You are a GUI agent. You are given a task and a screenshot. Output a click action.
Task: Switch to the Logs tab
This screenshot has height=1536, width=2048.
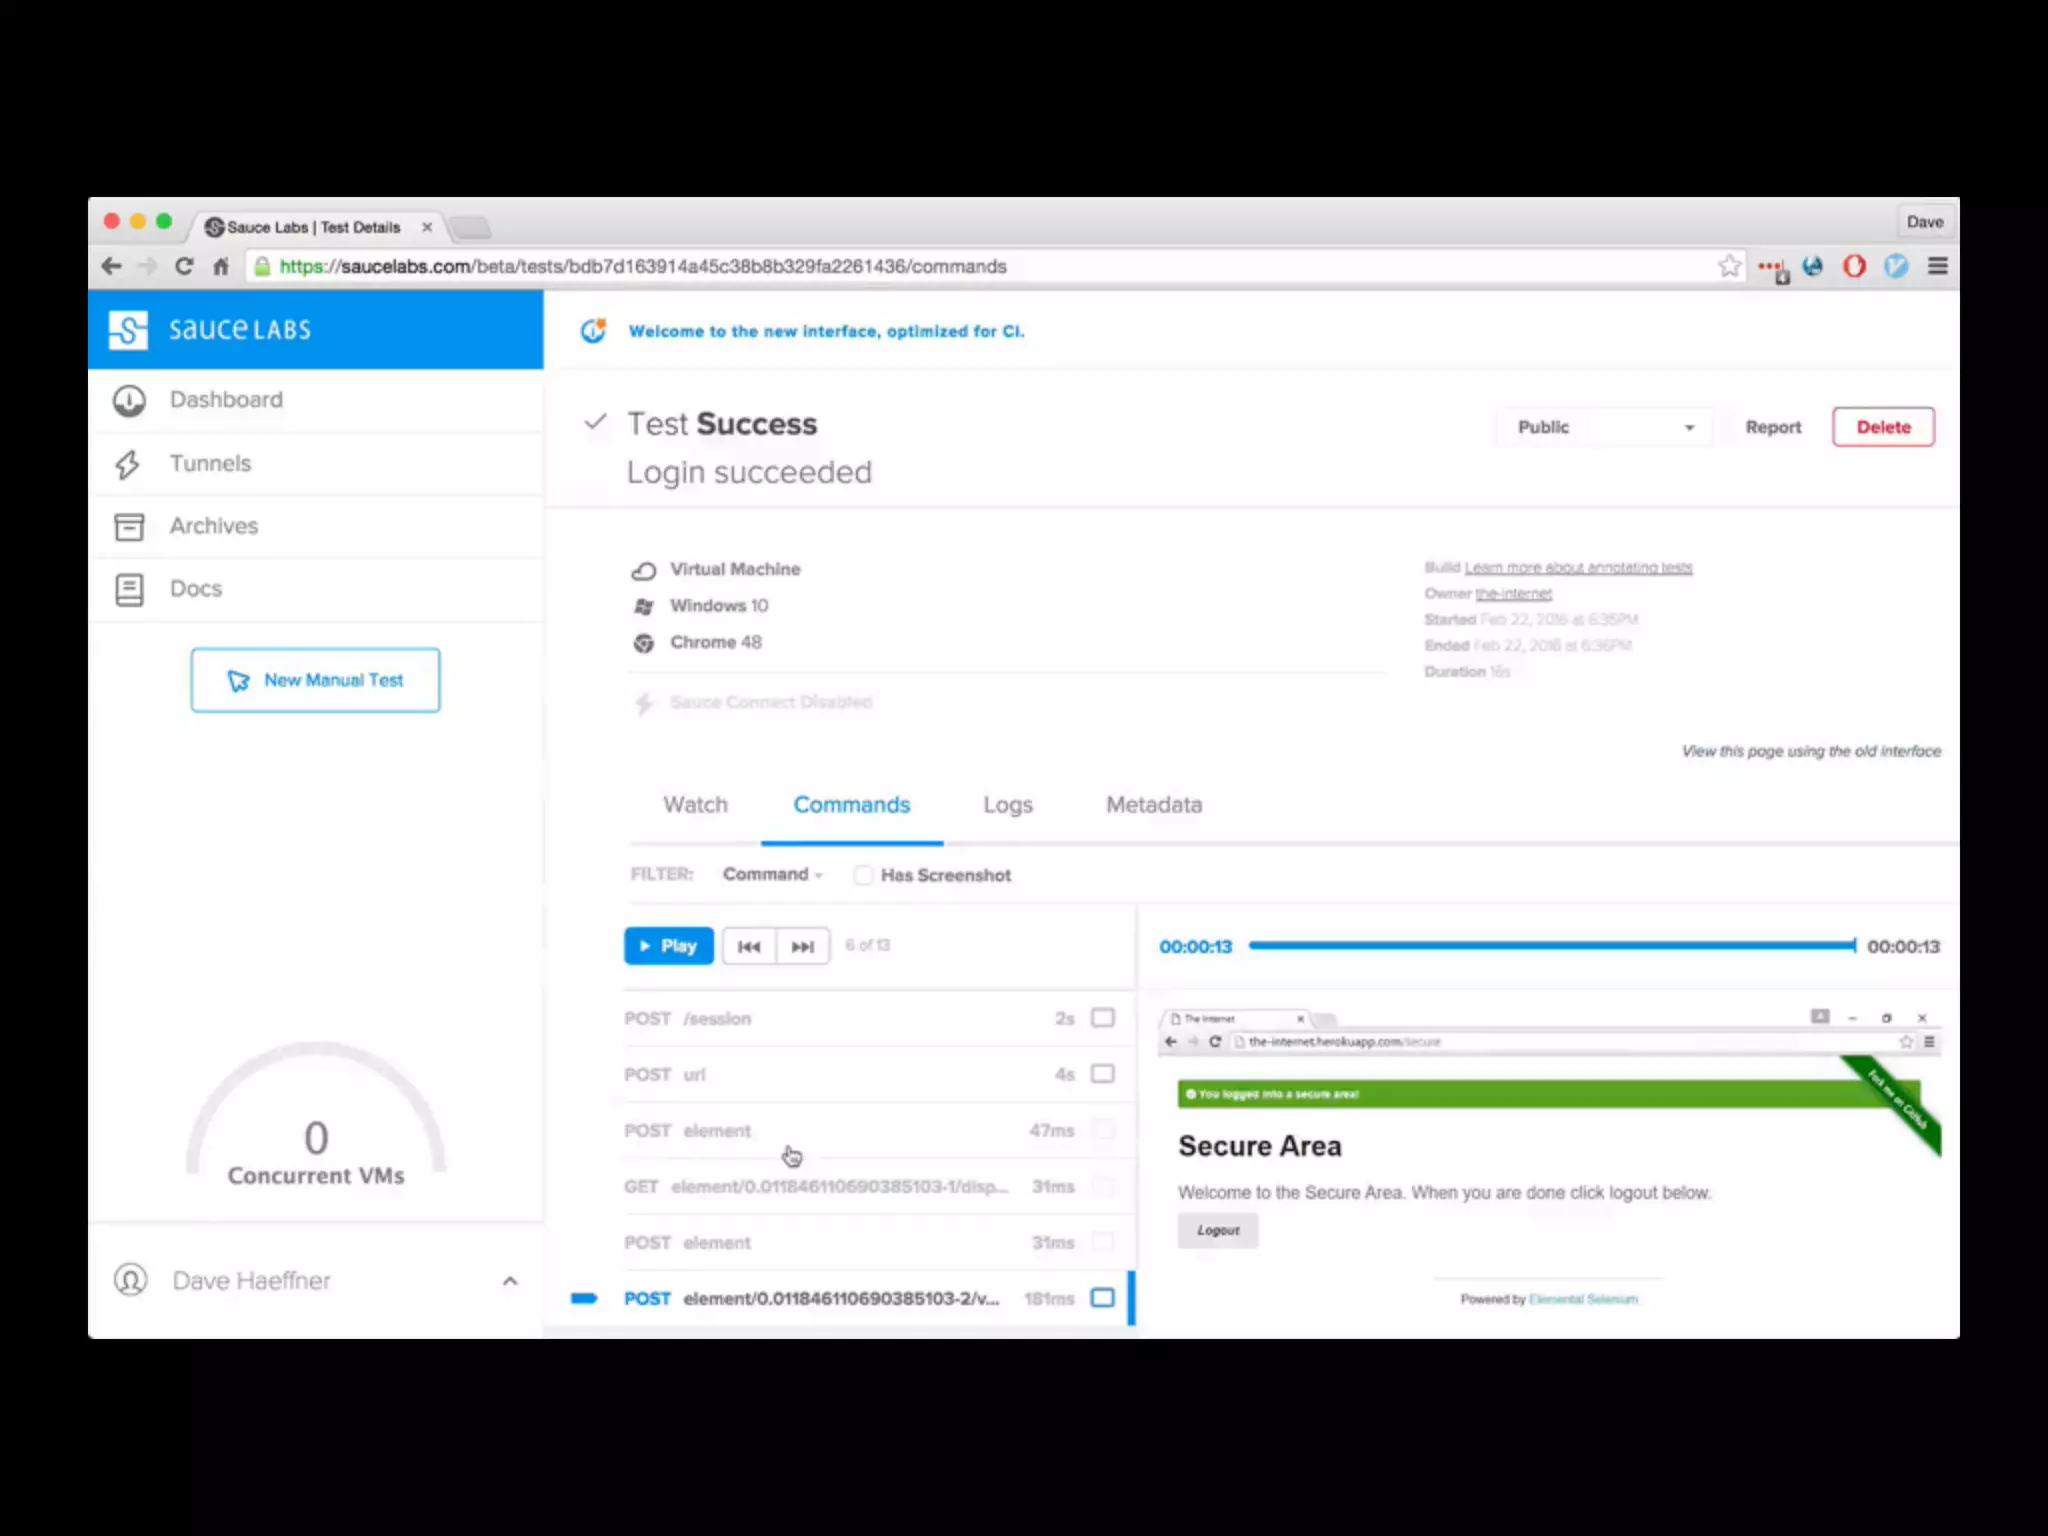coord(1007,805)
